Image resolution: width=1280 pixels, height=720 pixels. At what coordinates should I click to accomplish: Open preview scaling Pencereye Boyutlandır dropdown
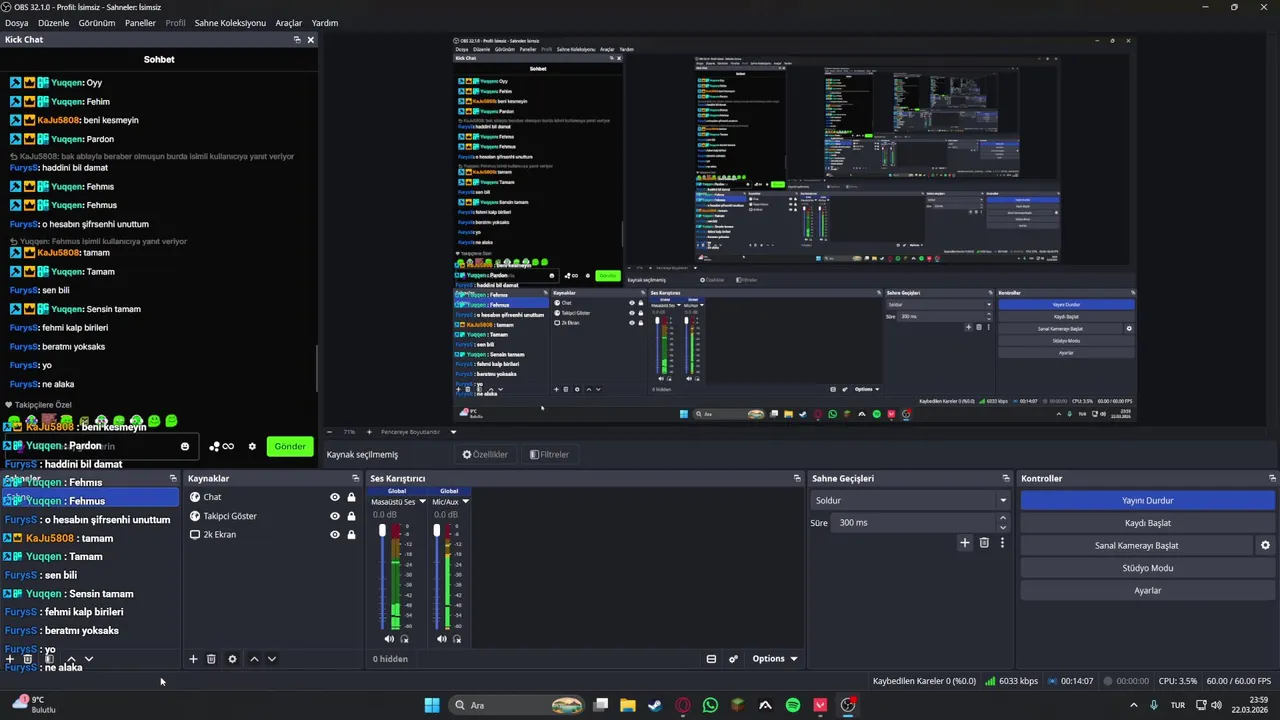click(x=419, y=432)
